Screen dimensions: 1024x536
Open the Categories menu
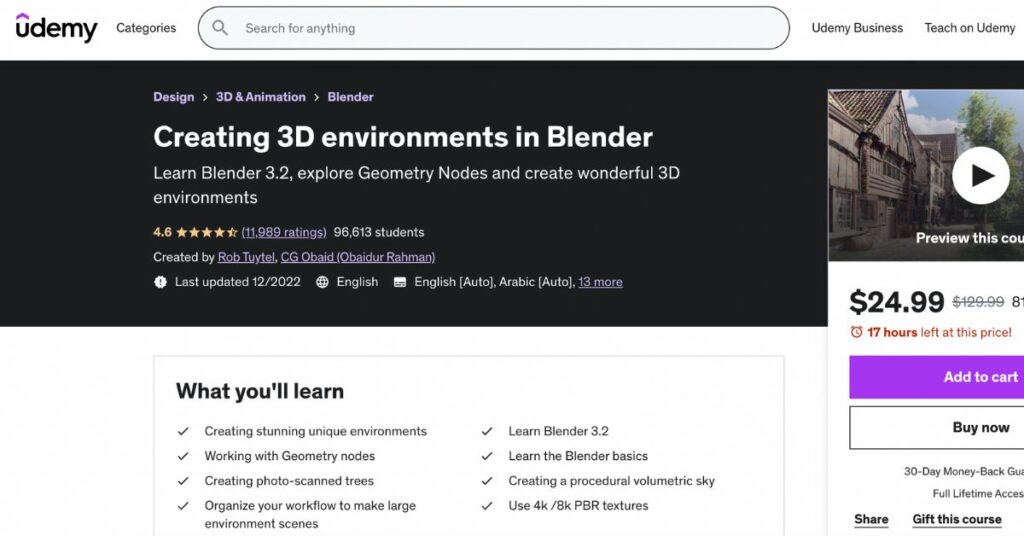[x=146, y=28]
